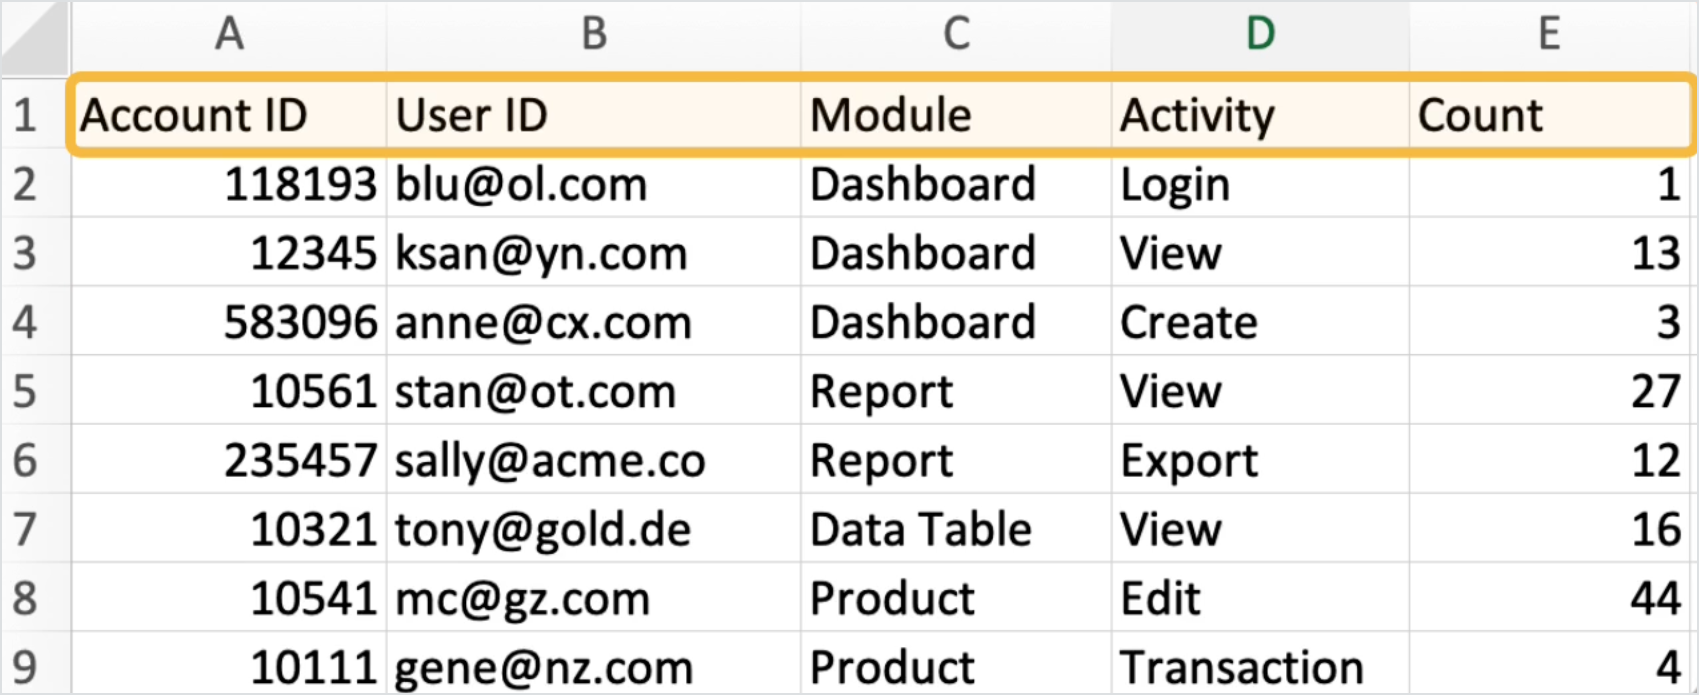Click the Module header cell
The width and height of the screenshot is (1699, 695).
pos(956,115)
